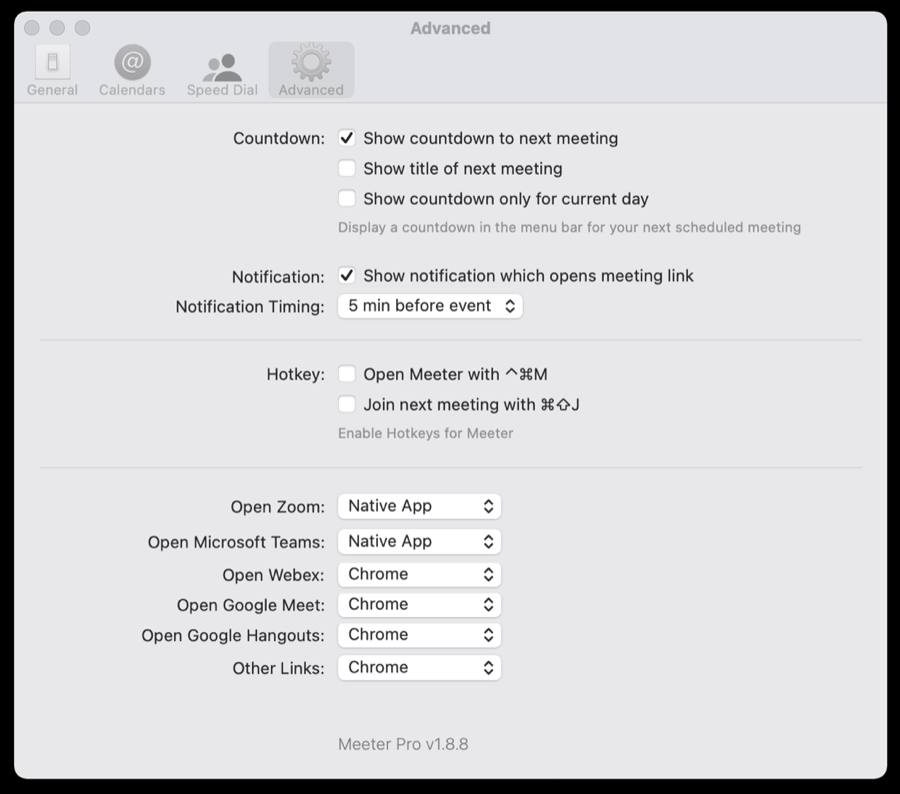Click the Speed Dial tab label
Viewport: 900px width, 794px height.
point(222,90)
